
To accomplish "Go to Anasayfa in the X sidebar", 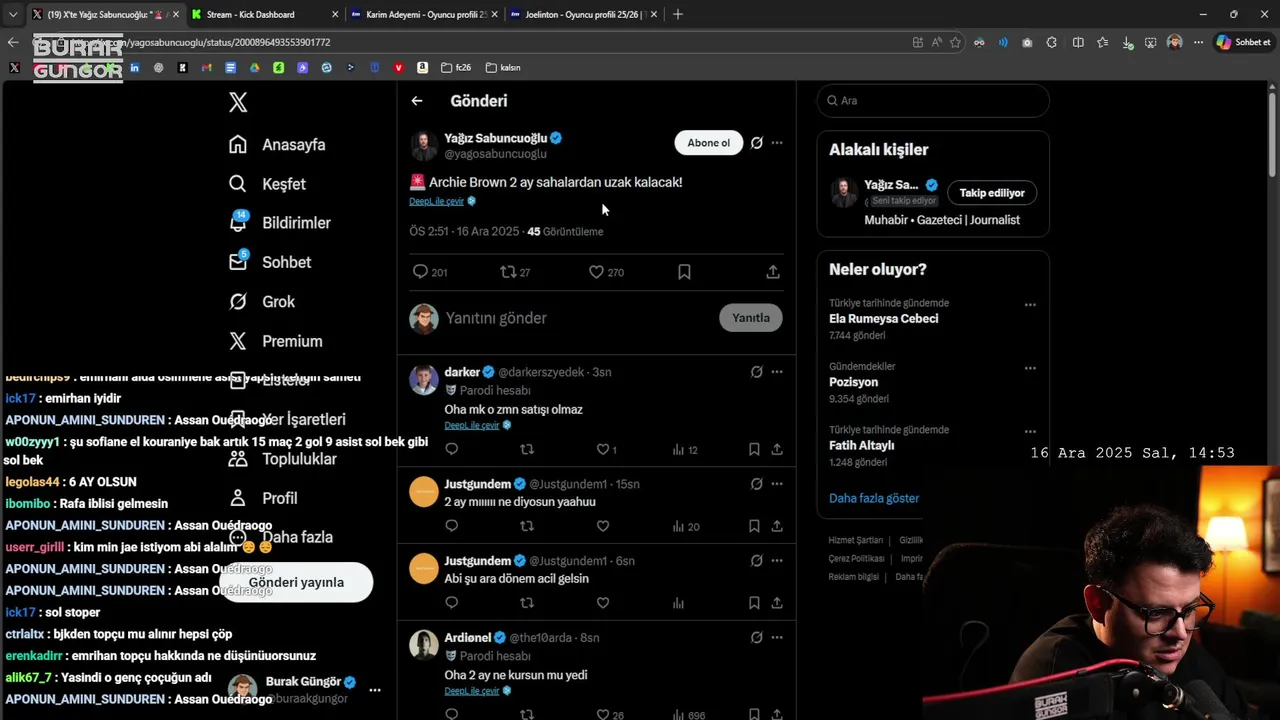I will pyautogui.click(x=277, y=144).
